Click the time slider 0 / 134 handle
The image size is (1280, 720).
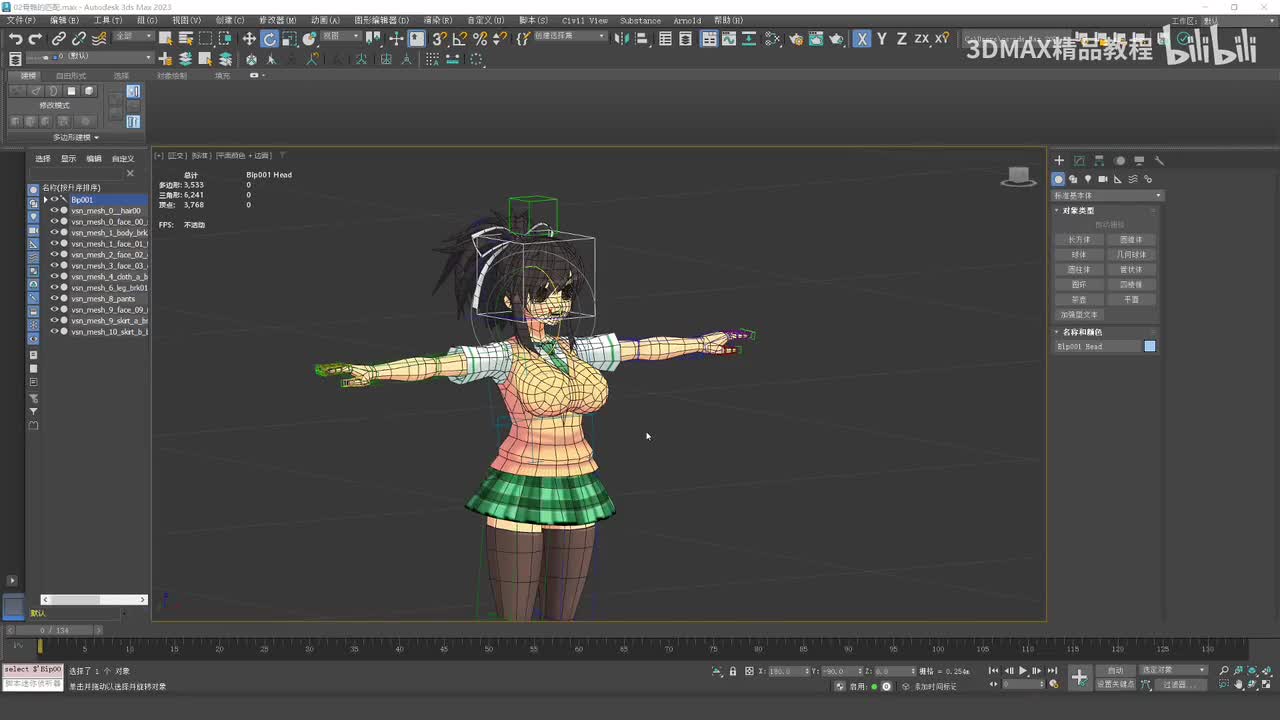(55, 630)
